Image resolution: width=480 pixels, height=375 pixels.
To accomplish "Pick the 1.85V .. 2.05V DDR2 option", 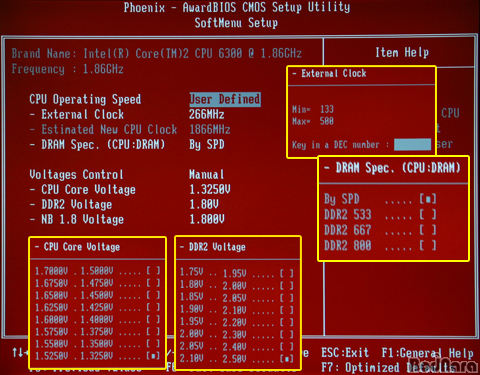I will click(x=237, y=298).
